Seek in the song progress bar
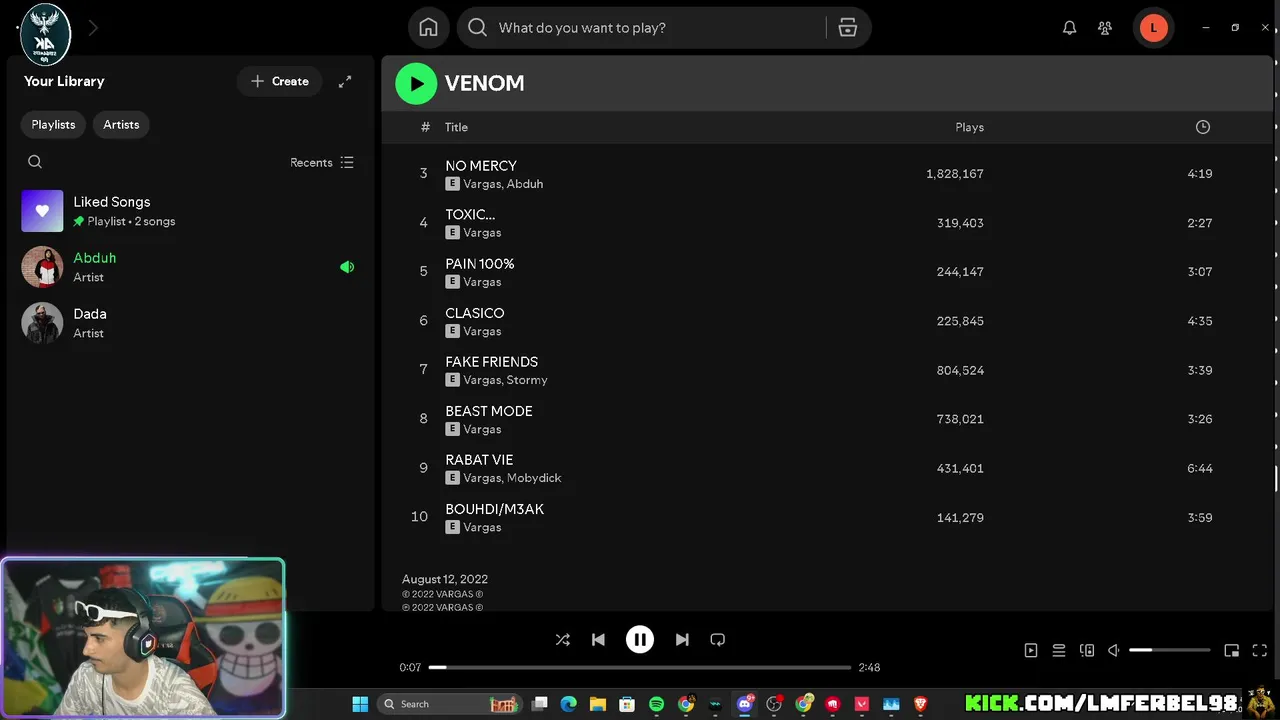Viewport: 1280px width, 720px height. point(640,667)
